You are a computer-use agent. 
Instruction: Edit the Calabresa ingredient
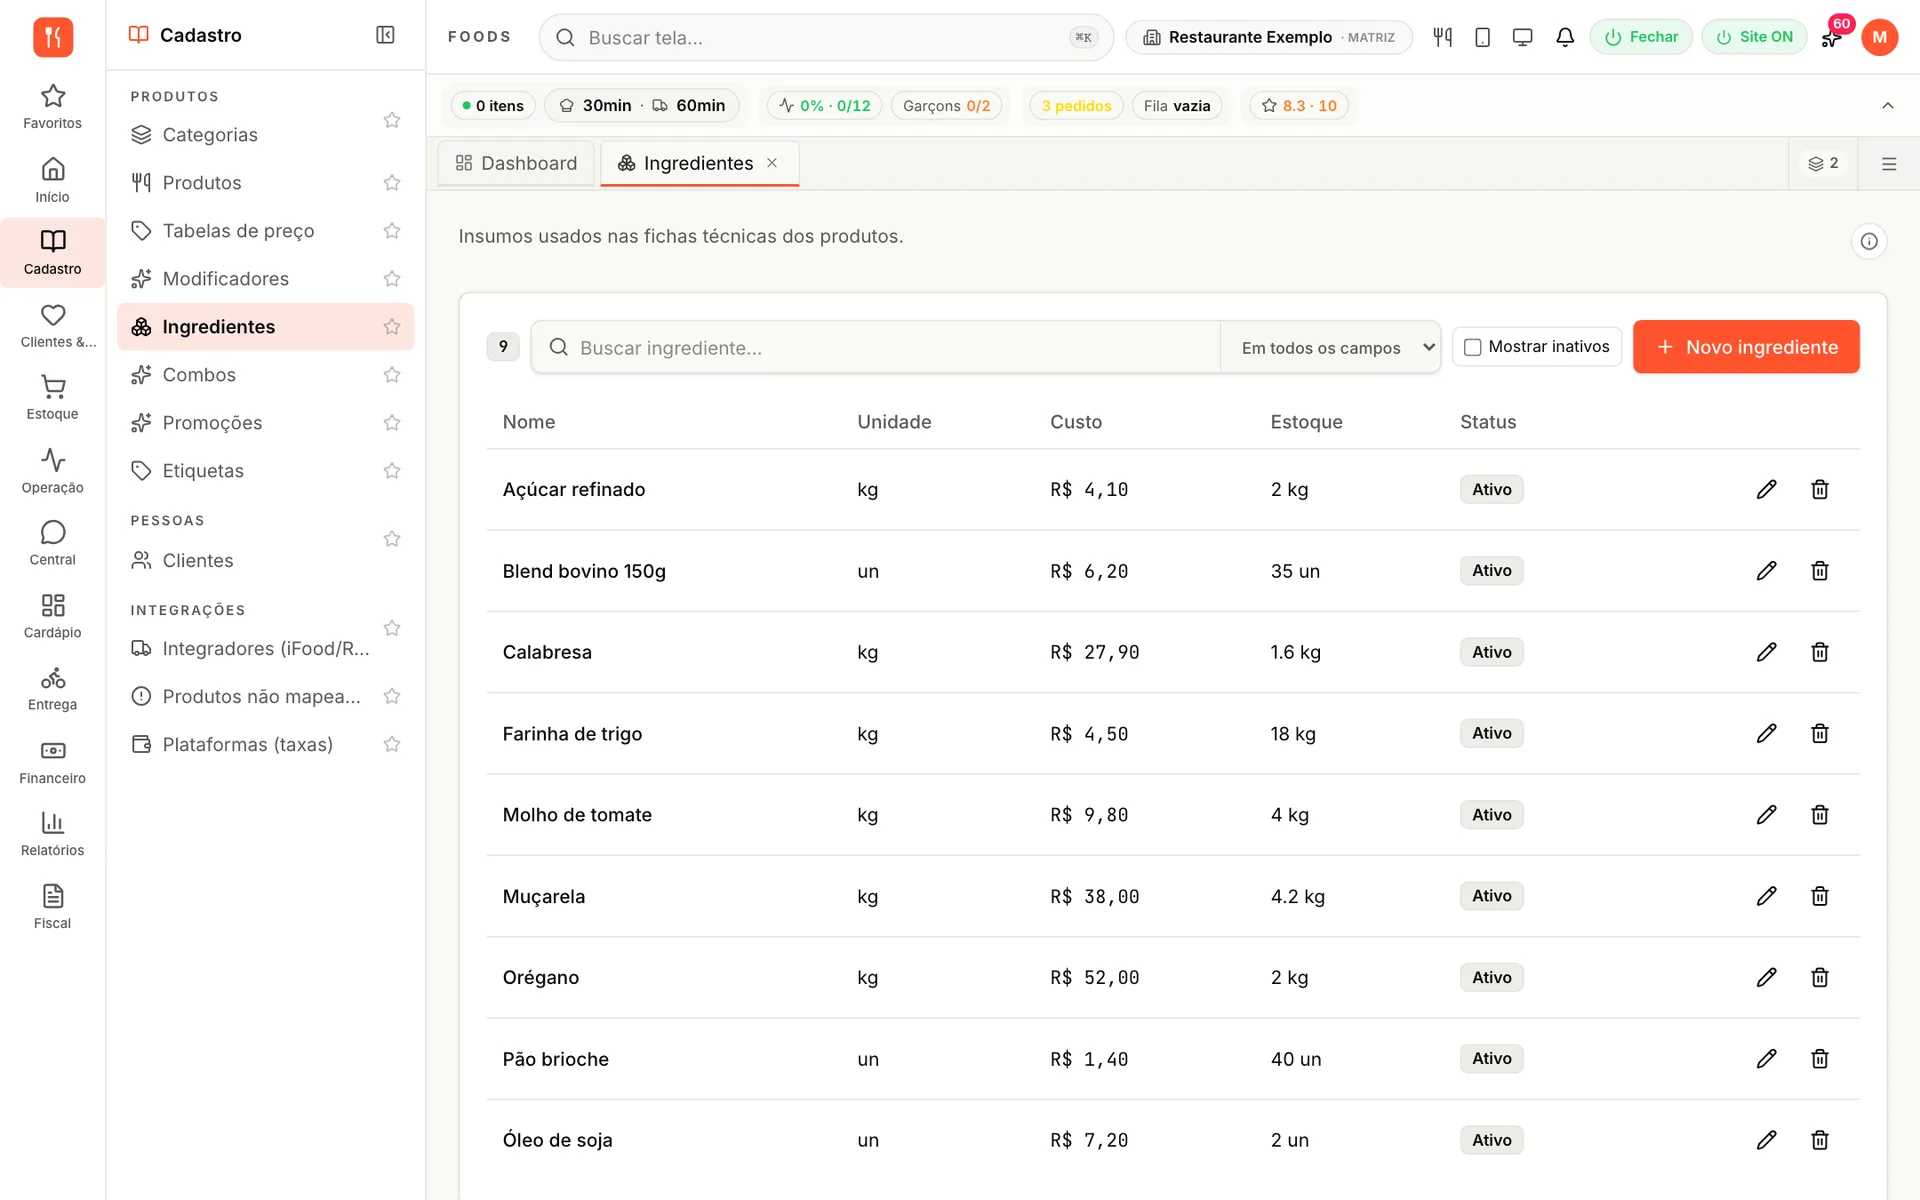click(x=1766, y=652)
